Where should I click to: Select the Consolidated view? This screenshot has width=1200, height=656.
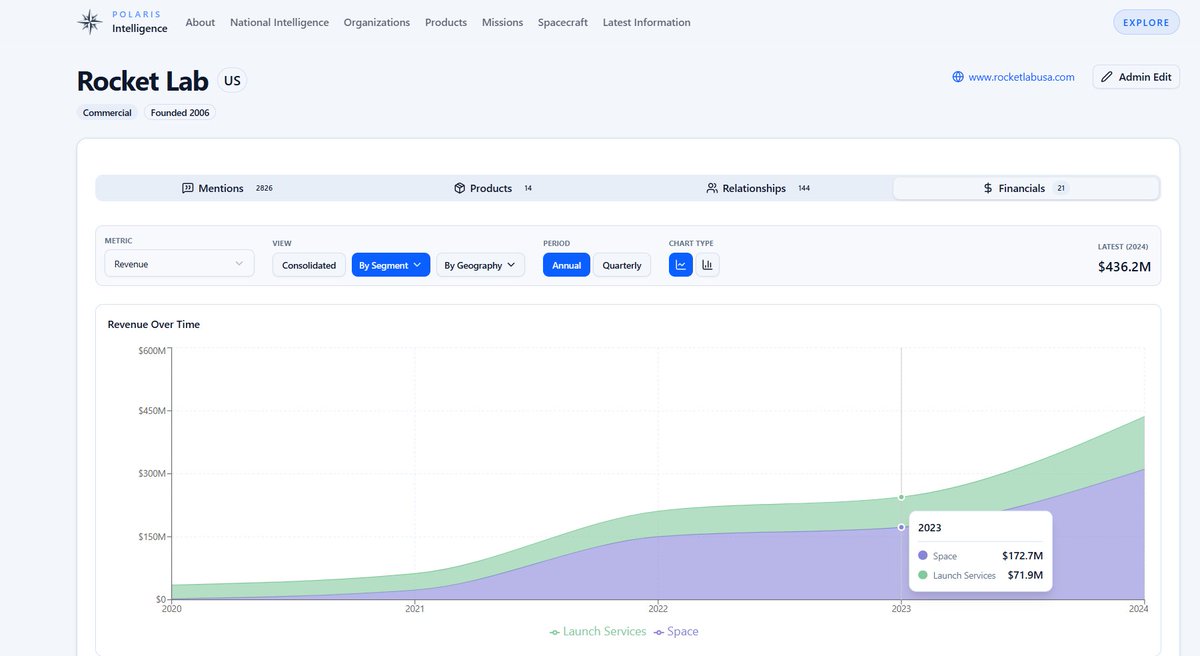point(309,265)
